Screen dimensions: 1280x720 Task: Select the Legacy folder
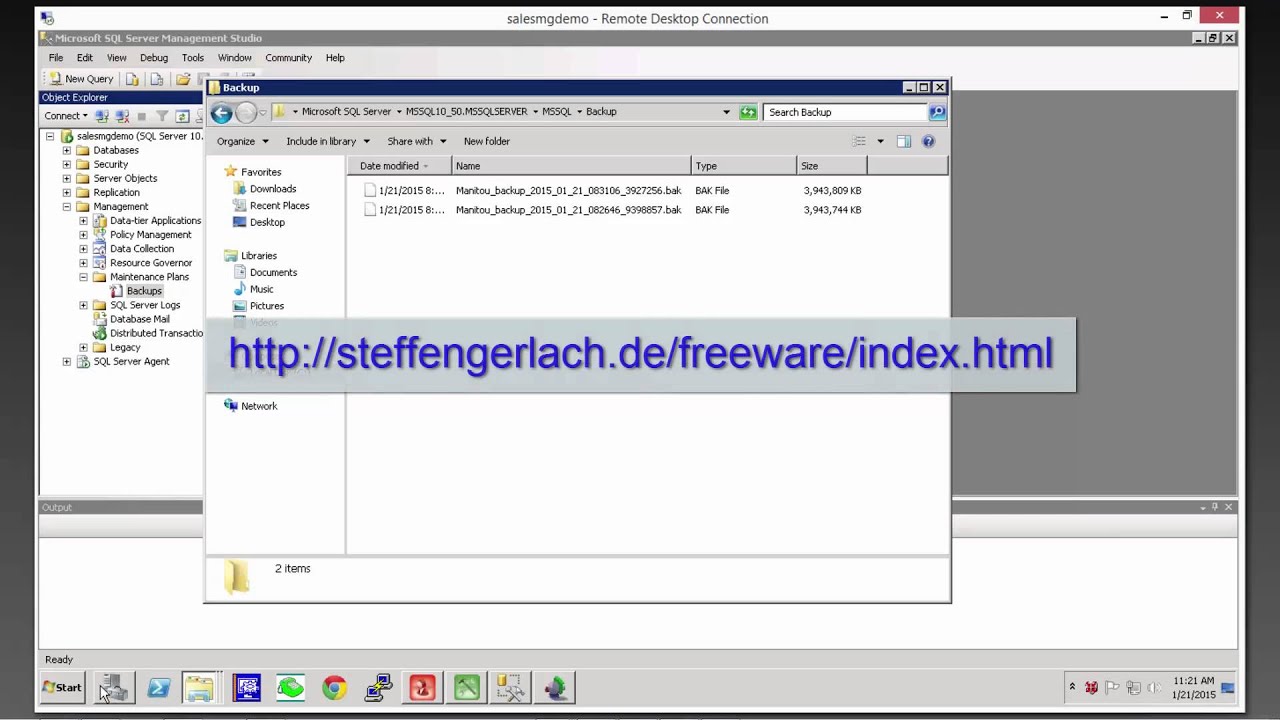click(125, 347)
